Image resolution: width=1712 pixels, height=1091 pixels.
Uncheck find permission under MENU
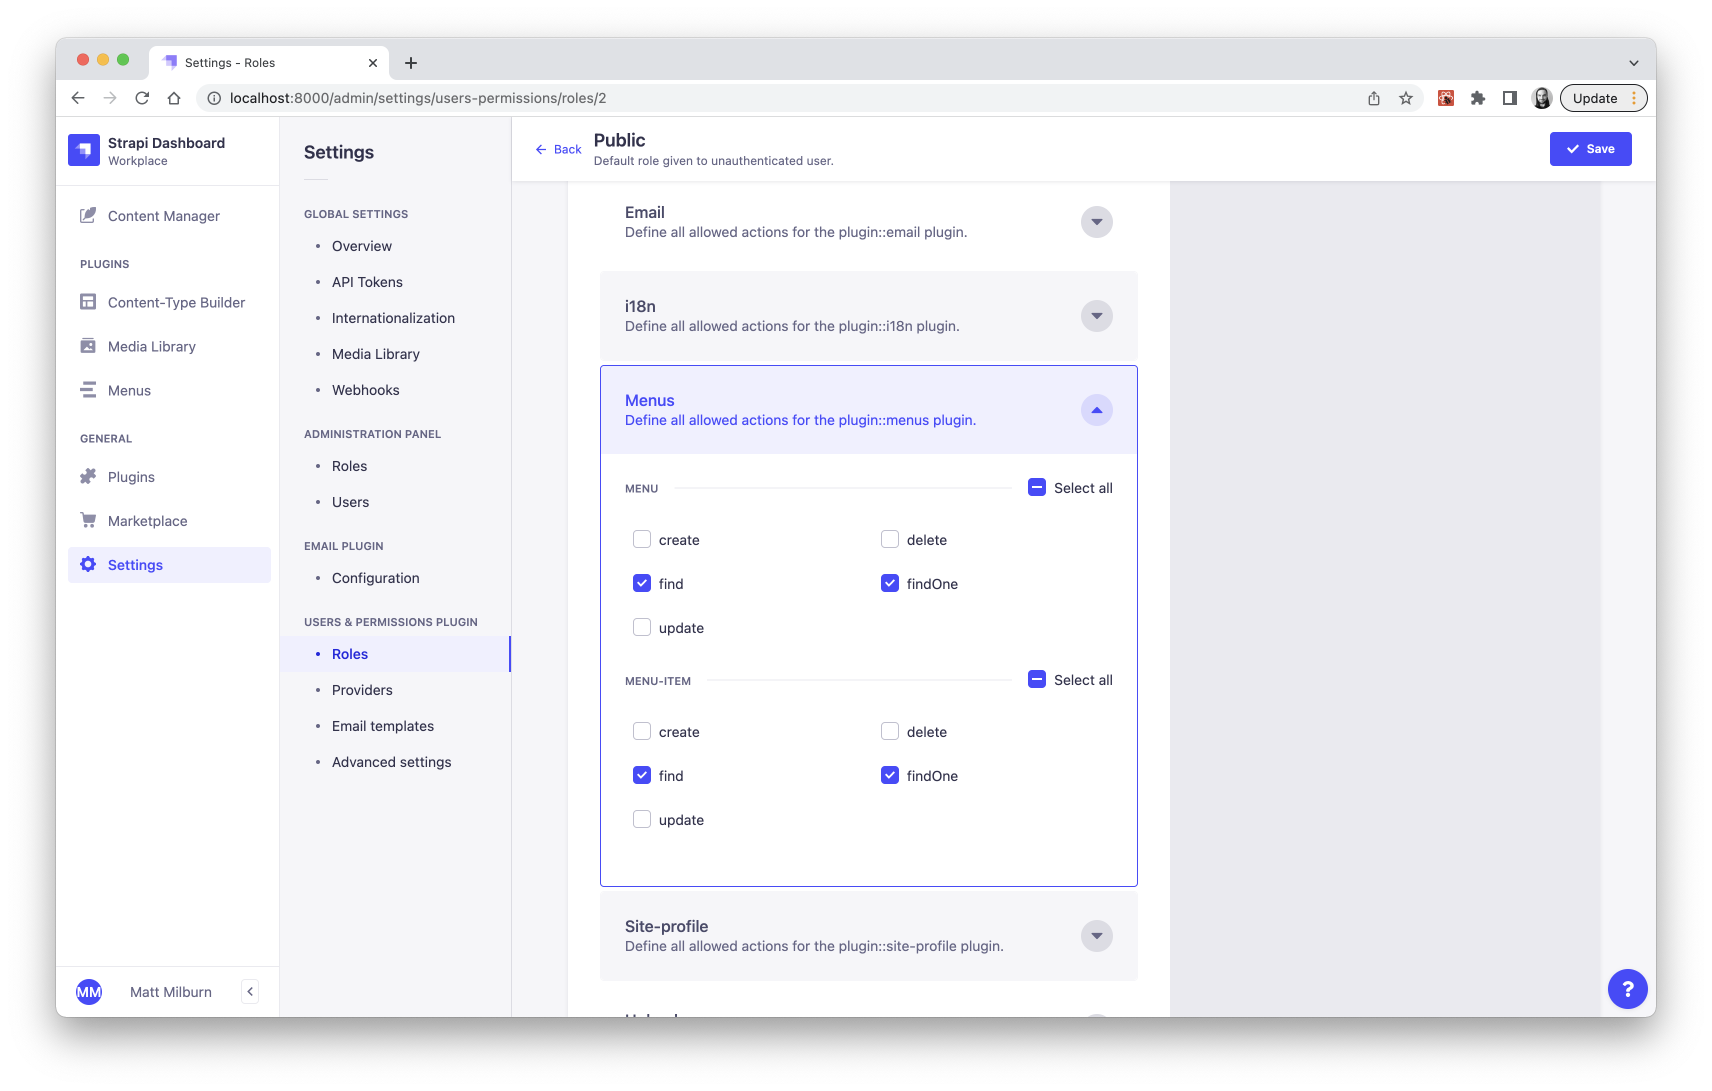click(642, 584)
